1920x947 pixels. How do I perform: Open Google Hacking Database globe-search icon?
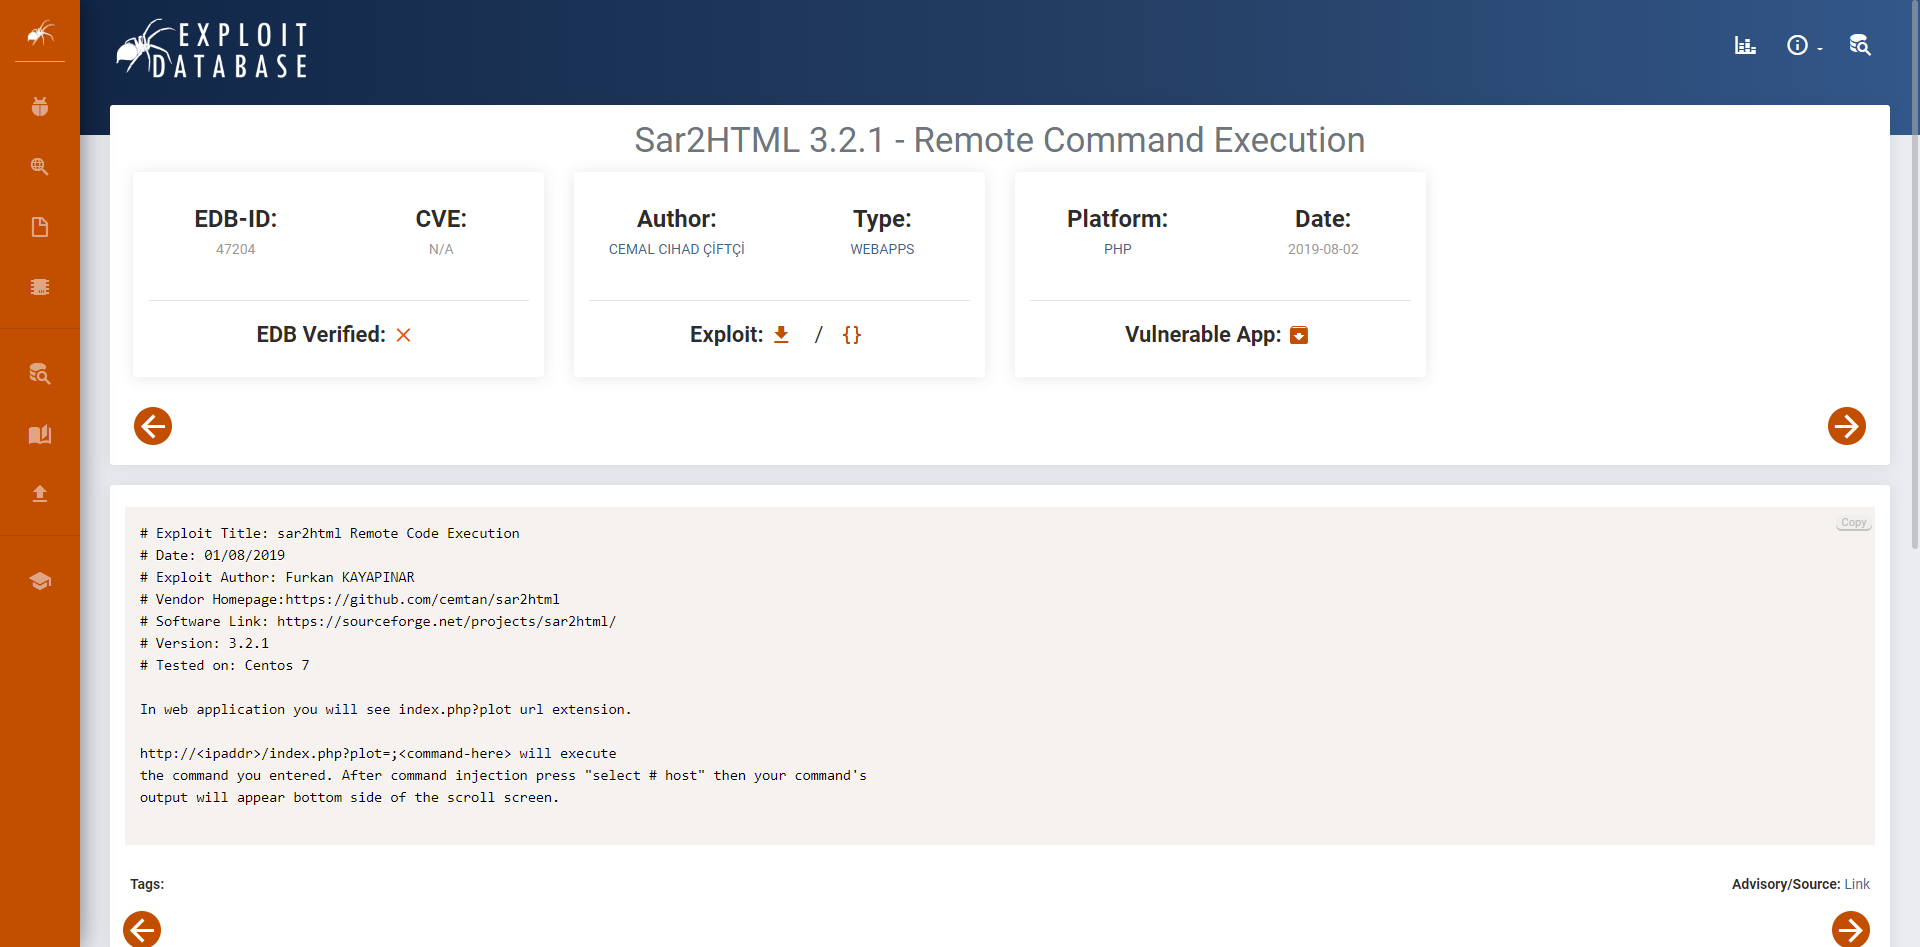tap(40, 166)
